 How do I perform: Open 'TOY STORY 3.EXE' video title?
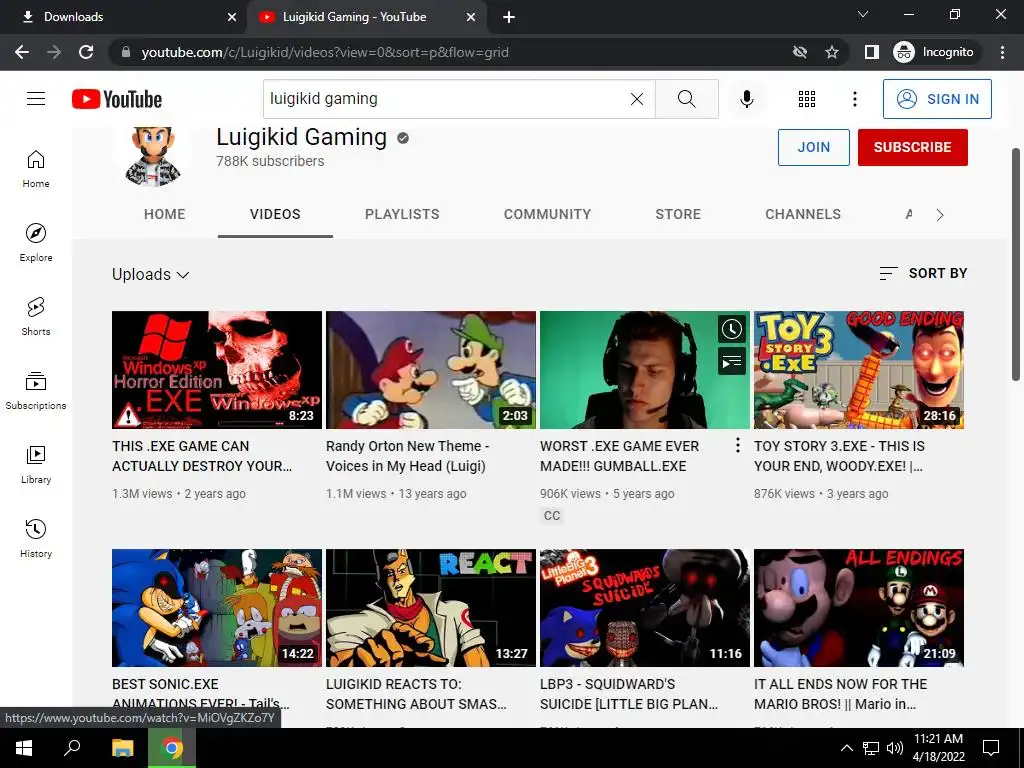coord(839,456)
